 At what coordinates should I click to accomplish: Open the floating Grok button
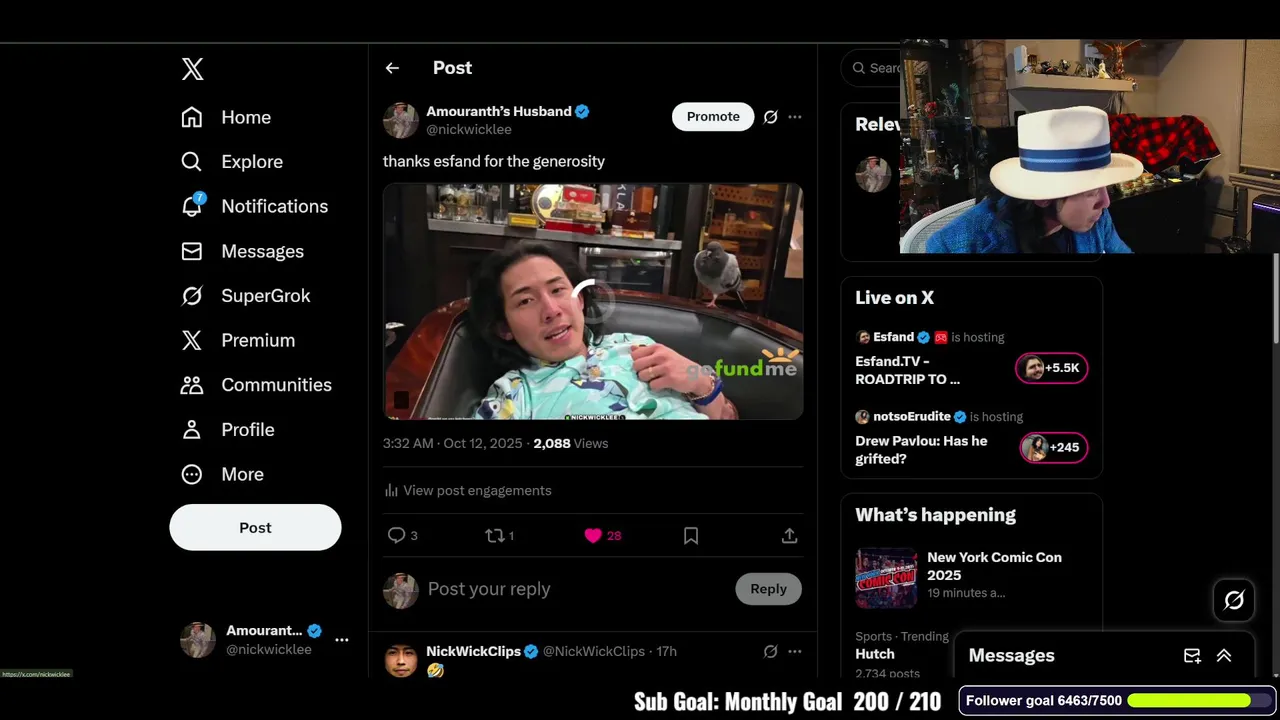1234,600
